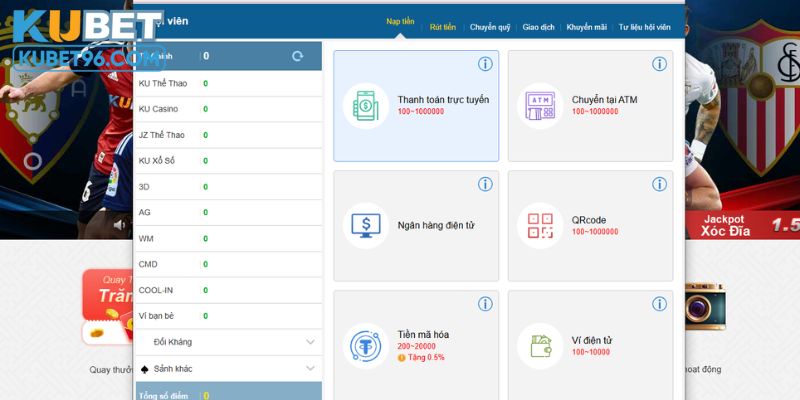Click the Ví điện tử wallet icon
Viewport: 800px width, 400px height.
[540, 346]
